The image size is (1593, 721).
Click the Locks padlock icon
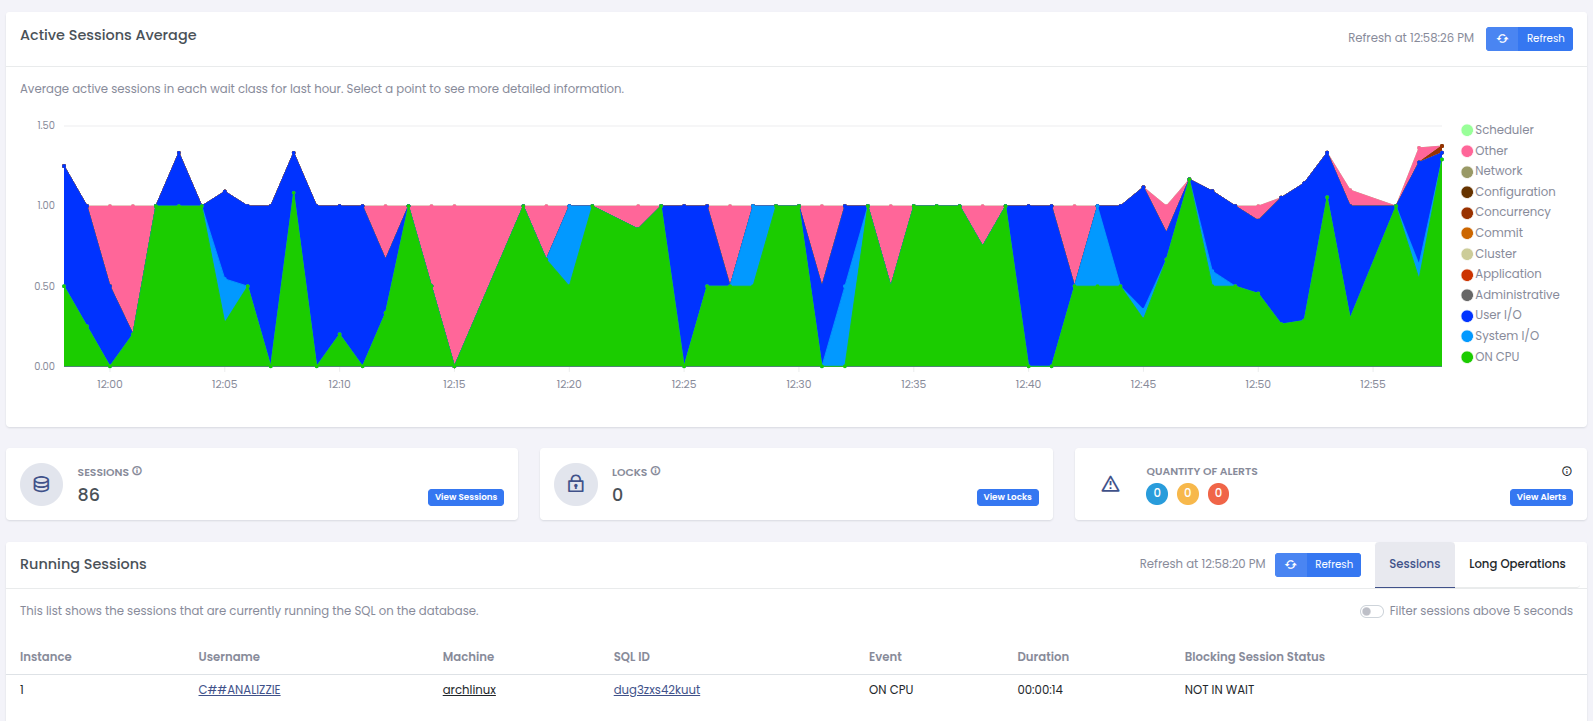[x=576, y=485]
